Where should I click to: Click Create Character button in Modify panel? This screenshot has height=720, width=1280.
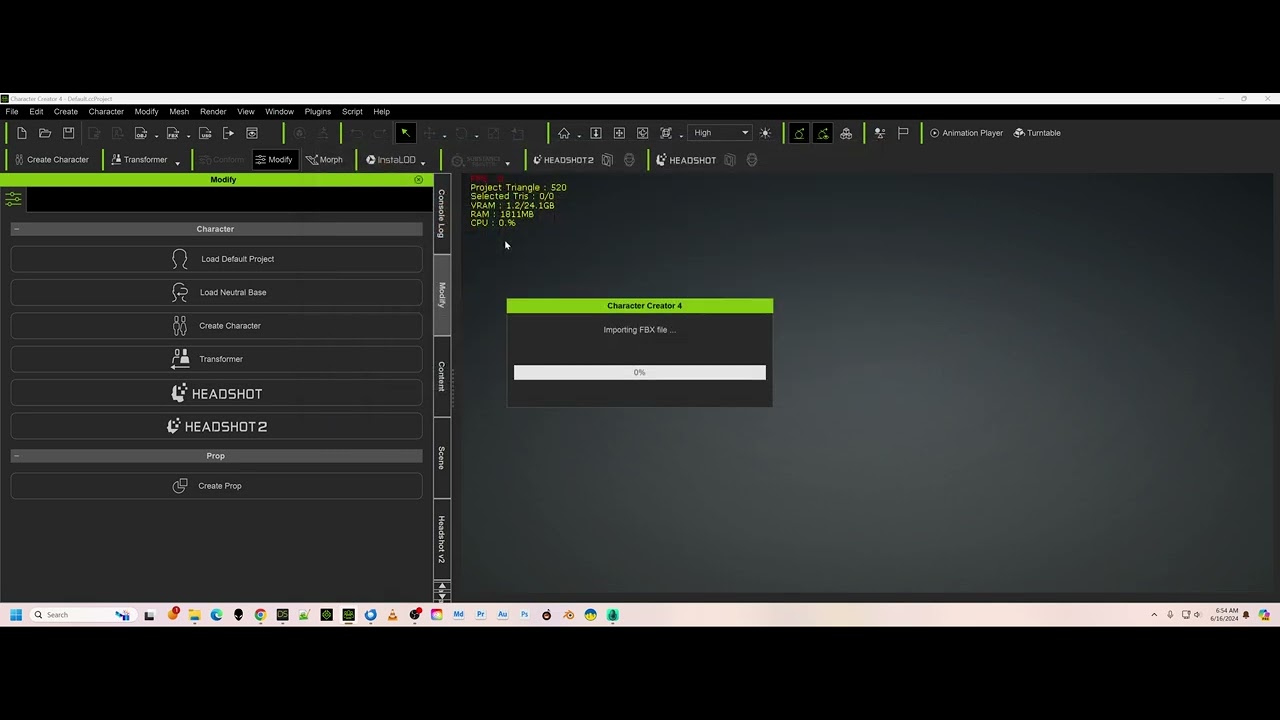217,326
